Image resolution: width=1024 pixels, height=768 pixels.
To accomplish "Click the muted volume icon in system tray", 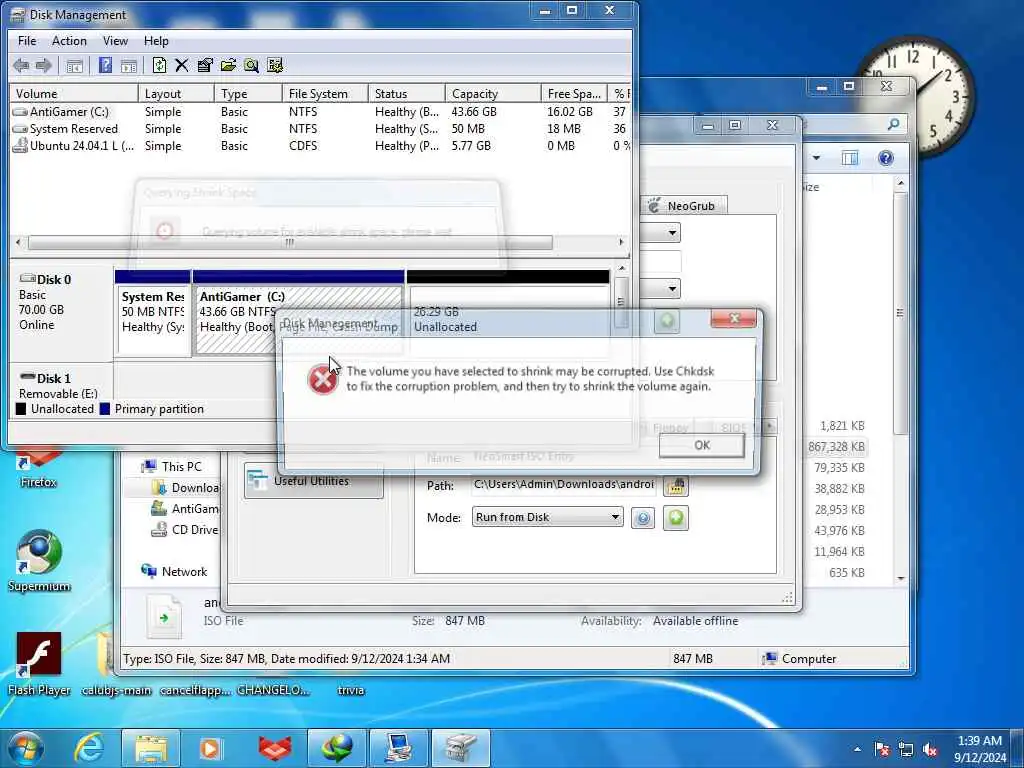I will [930, 750].
